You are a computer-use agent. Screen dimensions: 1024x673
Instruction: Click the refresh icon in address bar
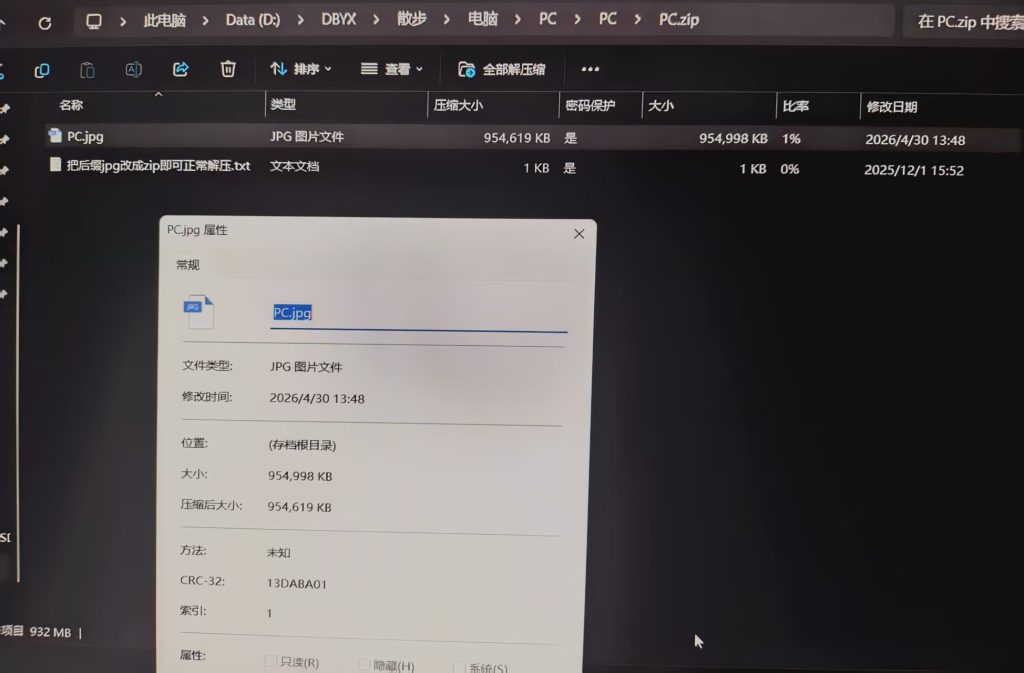pos(44,23)
